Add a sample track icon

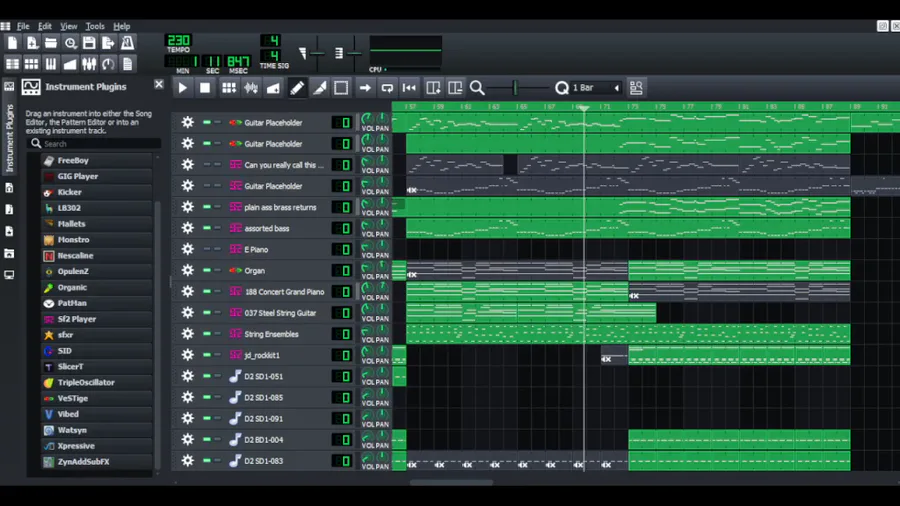click(251, 88)
